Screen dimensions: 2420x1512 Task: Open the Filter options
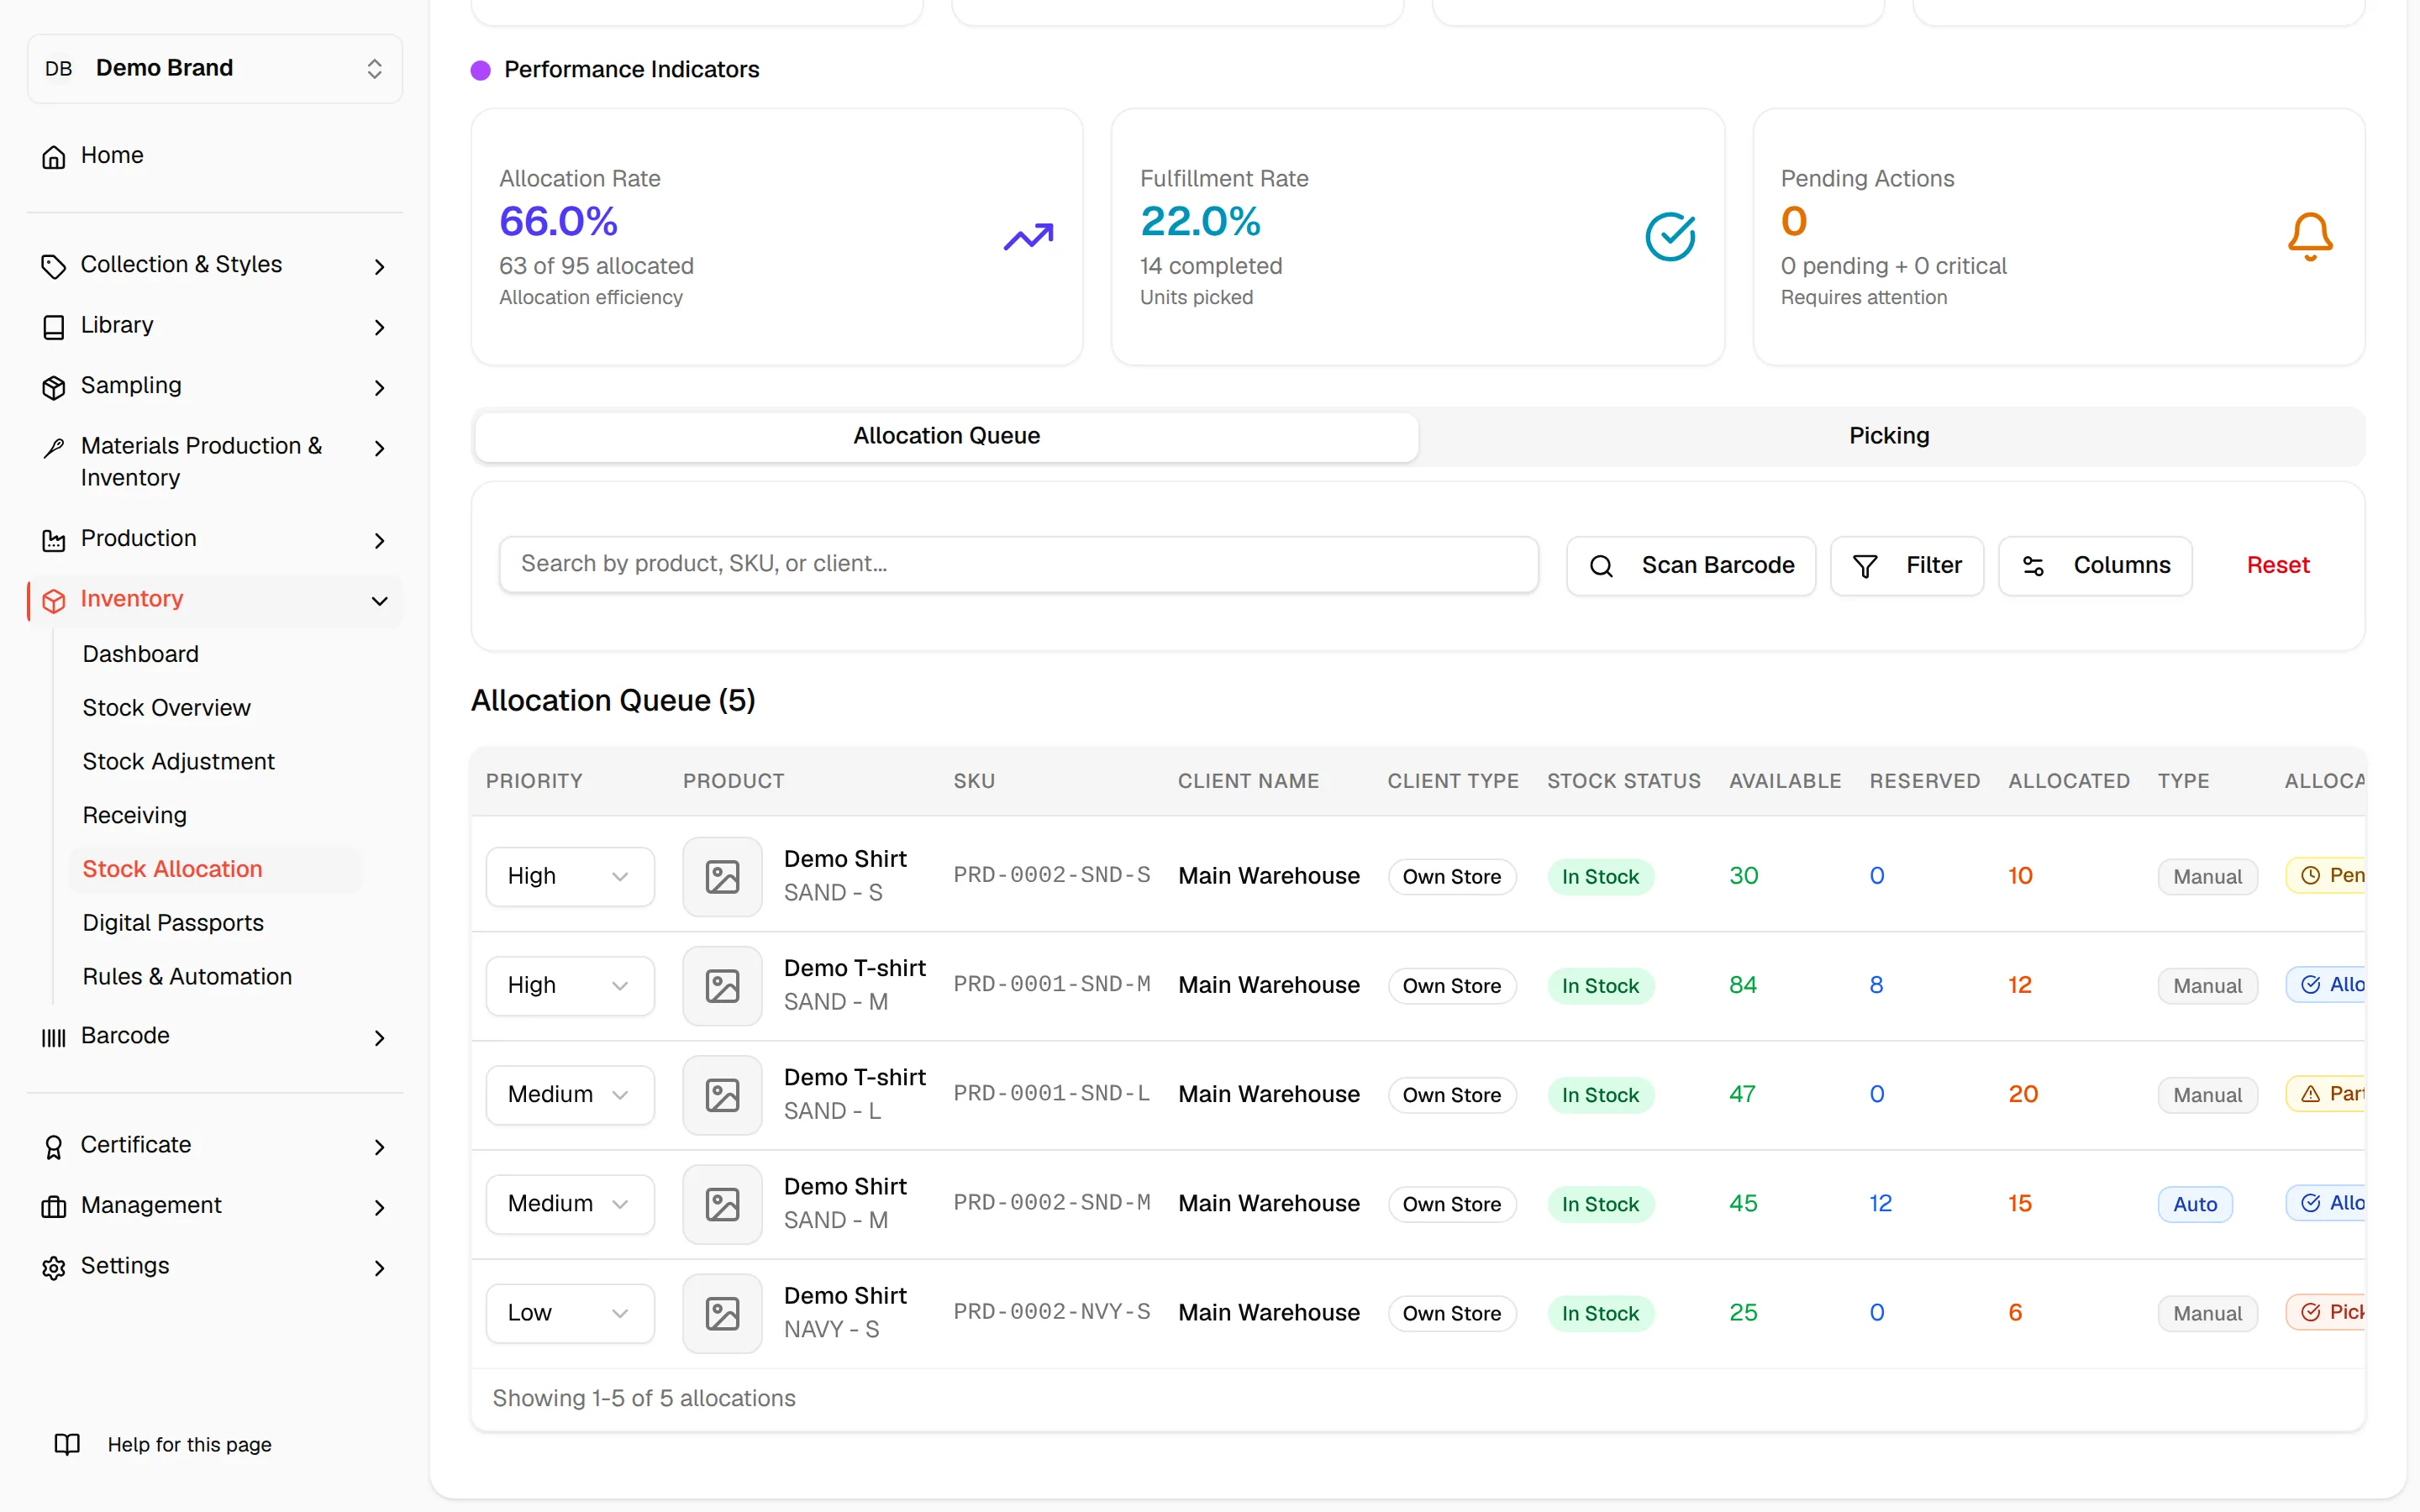(x=1906, y=565)
